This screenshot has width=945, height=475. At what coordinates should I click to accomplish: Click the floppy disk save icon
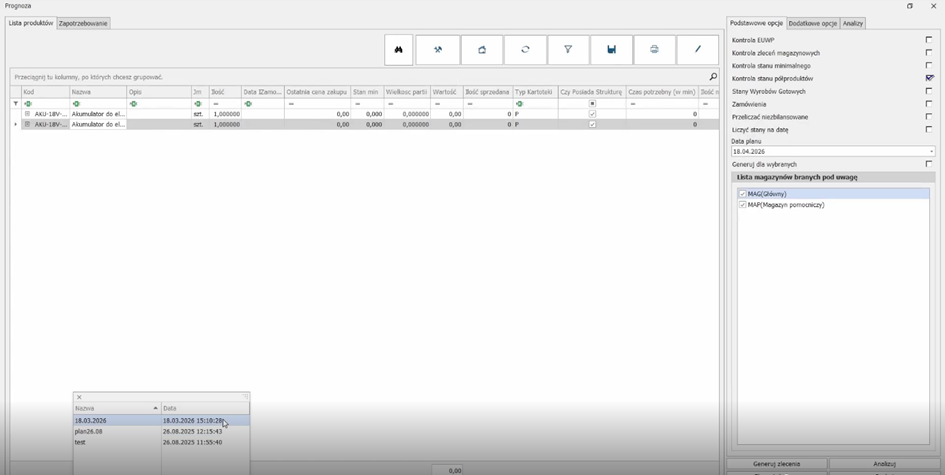[x=611, y=50]
